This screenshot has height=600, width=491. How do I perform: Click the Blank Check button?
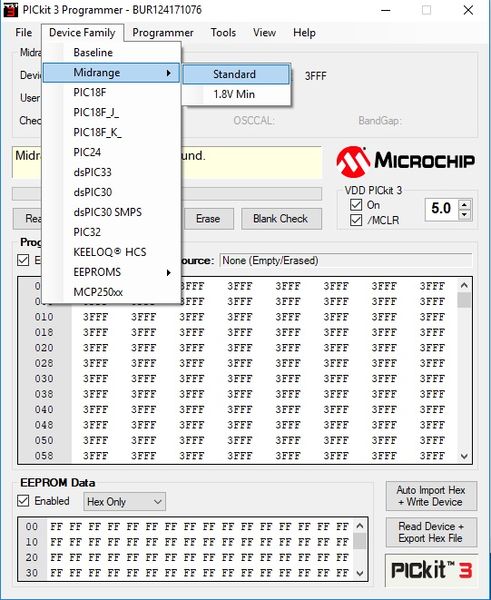(x=281, y=219)
